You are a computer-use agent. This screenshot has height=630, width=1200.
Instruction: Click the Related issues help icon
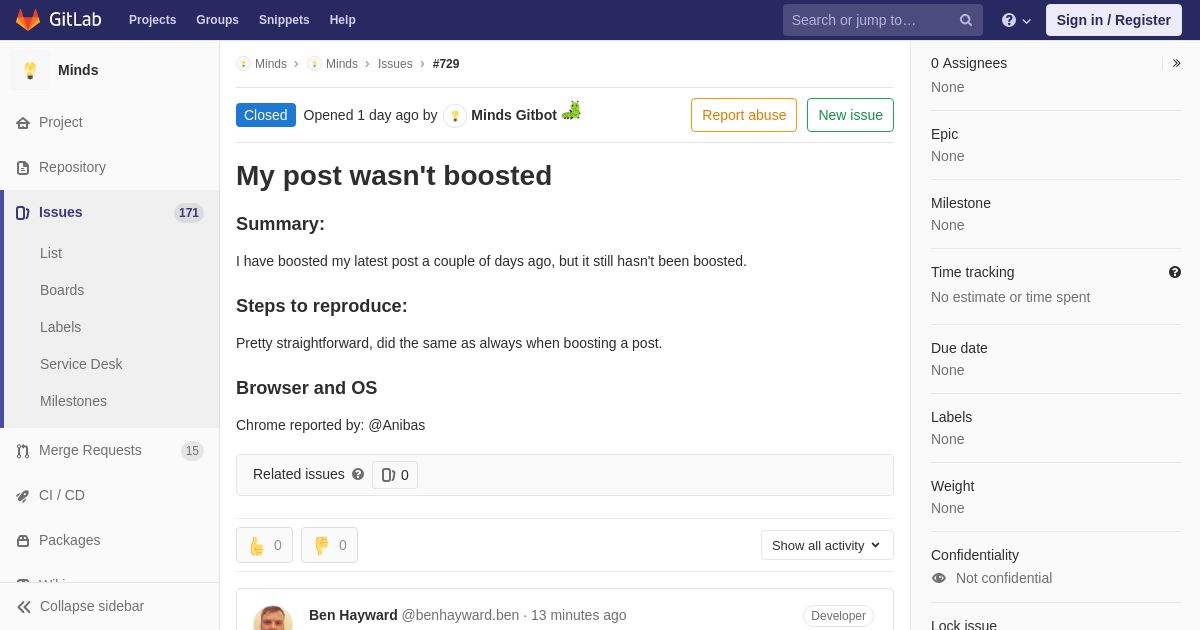point(358,474)
